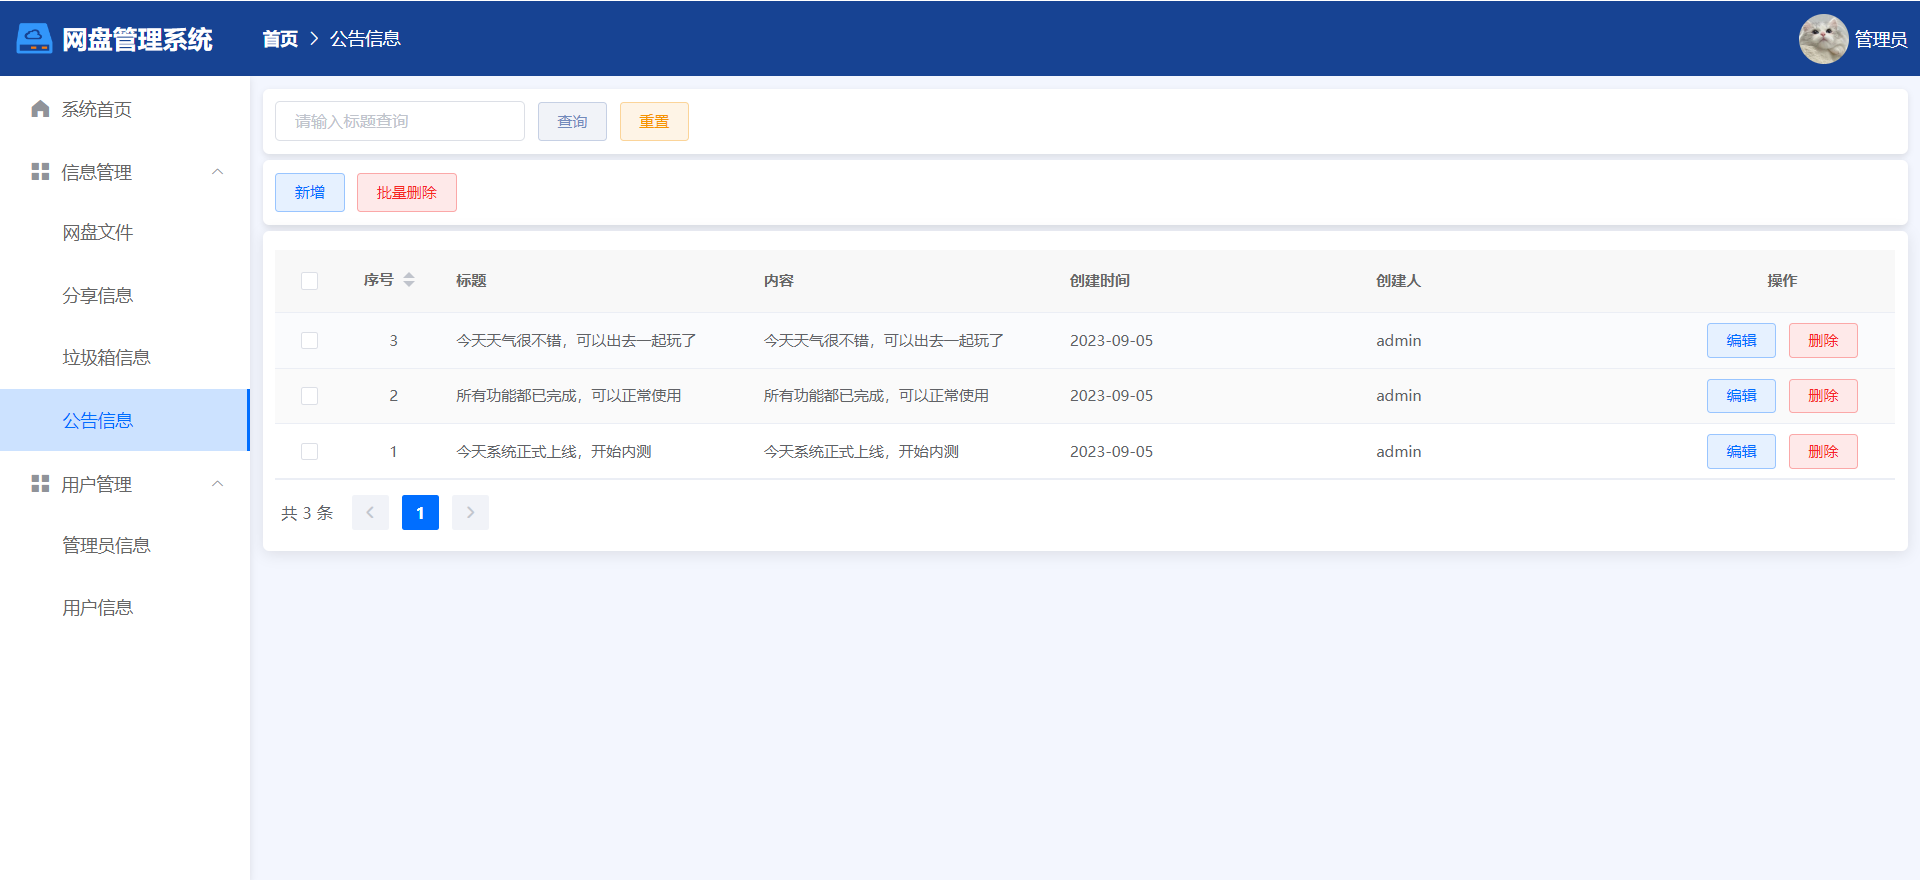Go to the next page arrow

click(x=470, y=513)
